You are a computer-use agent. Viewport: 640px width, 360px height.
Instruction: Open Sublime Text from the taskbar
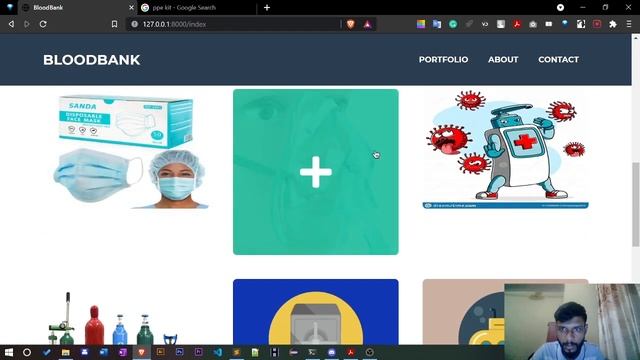(x=236, y=352)
